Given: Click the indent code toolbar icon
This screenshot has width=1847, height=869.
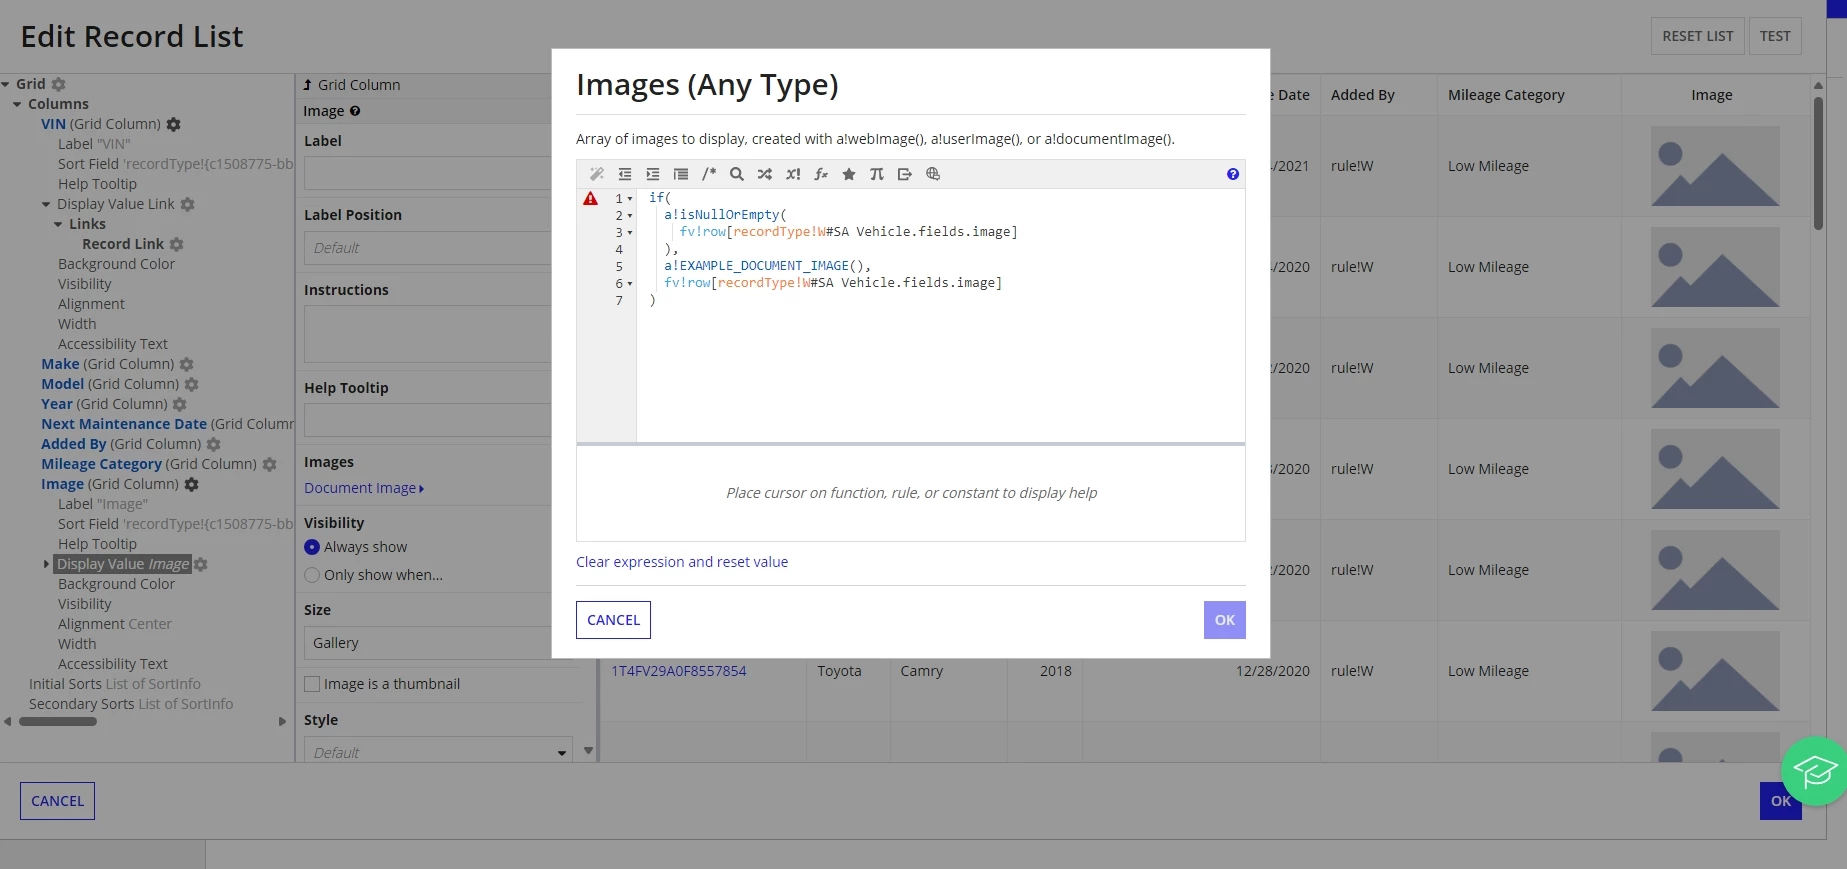Looking at the screenshot, I should click(653, 174).
